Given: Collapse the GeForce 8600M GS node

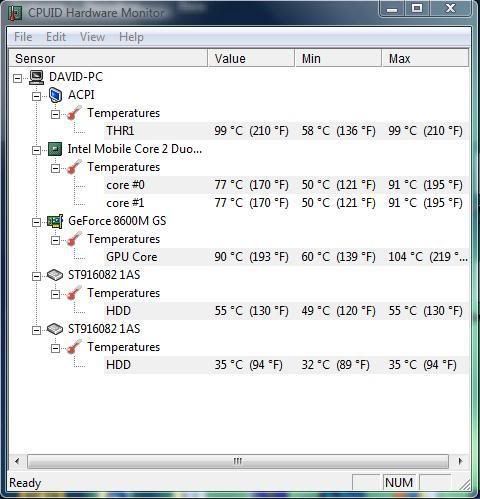Looking at the screenshot, I should pyautogui.click(x=36, y=222).
